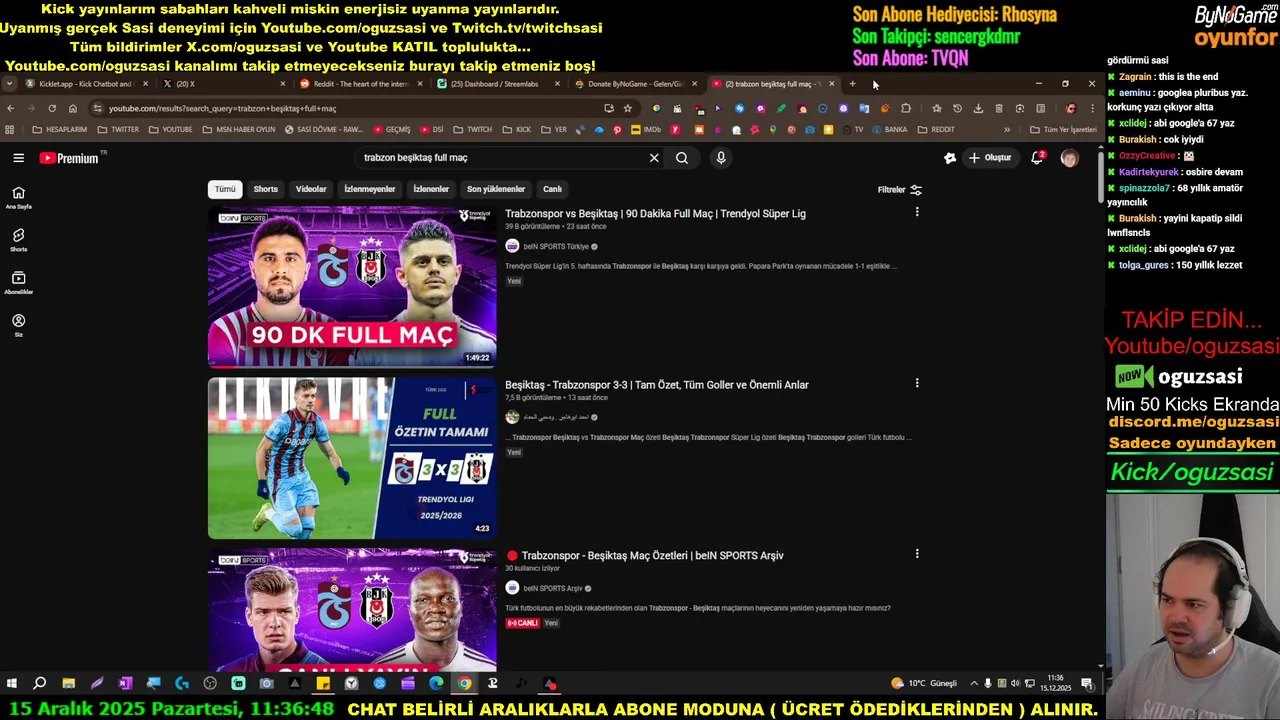The image size is (1280, 720).
Task: Open the REDDIT bookmarks folder
Action: (935, 129)
